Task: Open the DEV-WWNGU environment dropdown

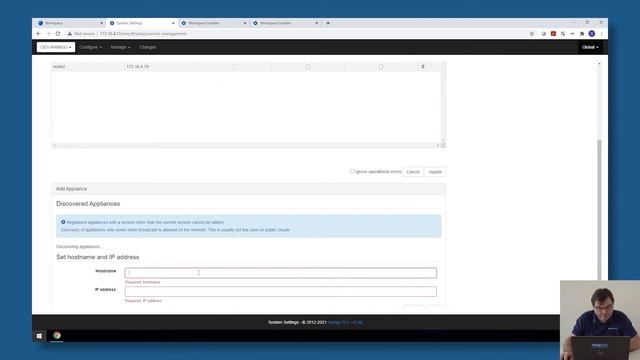Action: pyautogui.click(x=56, y=47)
